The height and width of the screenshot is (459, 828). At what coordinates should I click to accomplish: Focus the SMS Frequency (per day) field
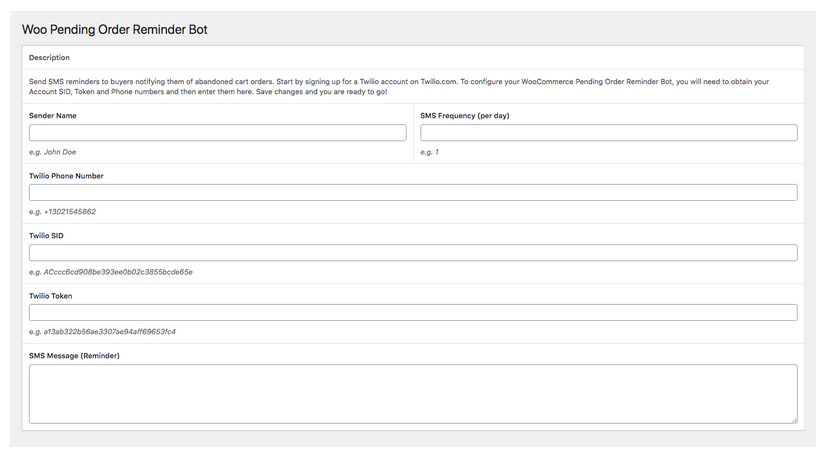click(609, 133)
